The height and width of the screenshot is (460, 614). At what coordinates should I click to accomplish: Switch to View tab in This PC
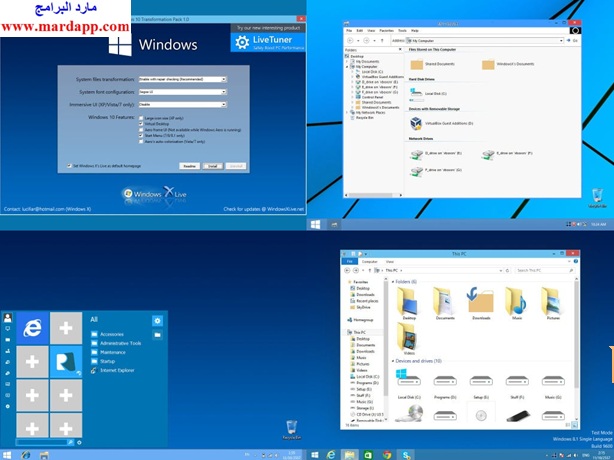coord(390,262)
